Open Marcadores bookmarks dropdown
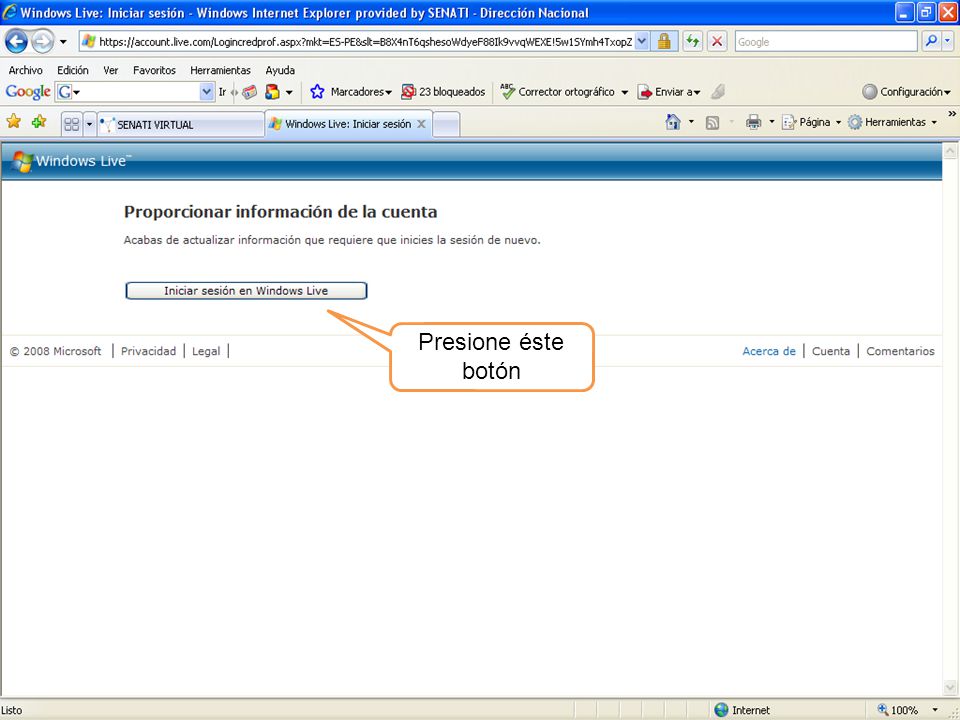This screenshot has width=960, height=720. (361, 92)
